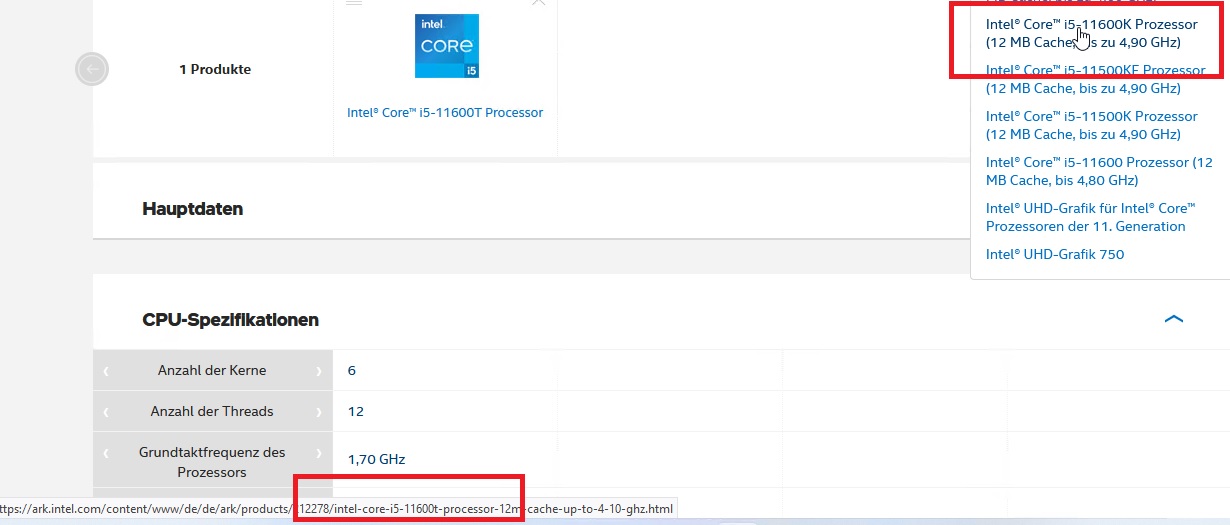Click right chevron in Grundtaktfrequenz des Prozessors row
Viewport: 1230px width, 525px height.
coord(319,453)
